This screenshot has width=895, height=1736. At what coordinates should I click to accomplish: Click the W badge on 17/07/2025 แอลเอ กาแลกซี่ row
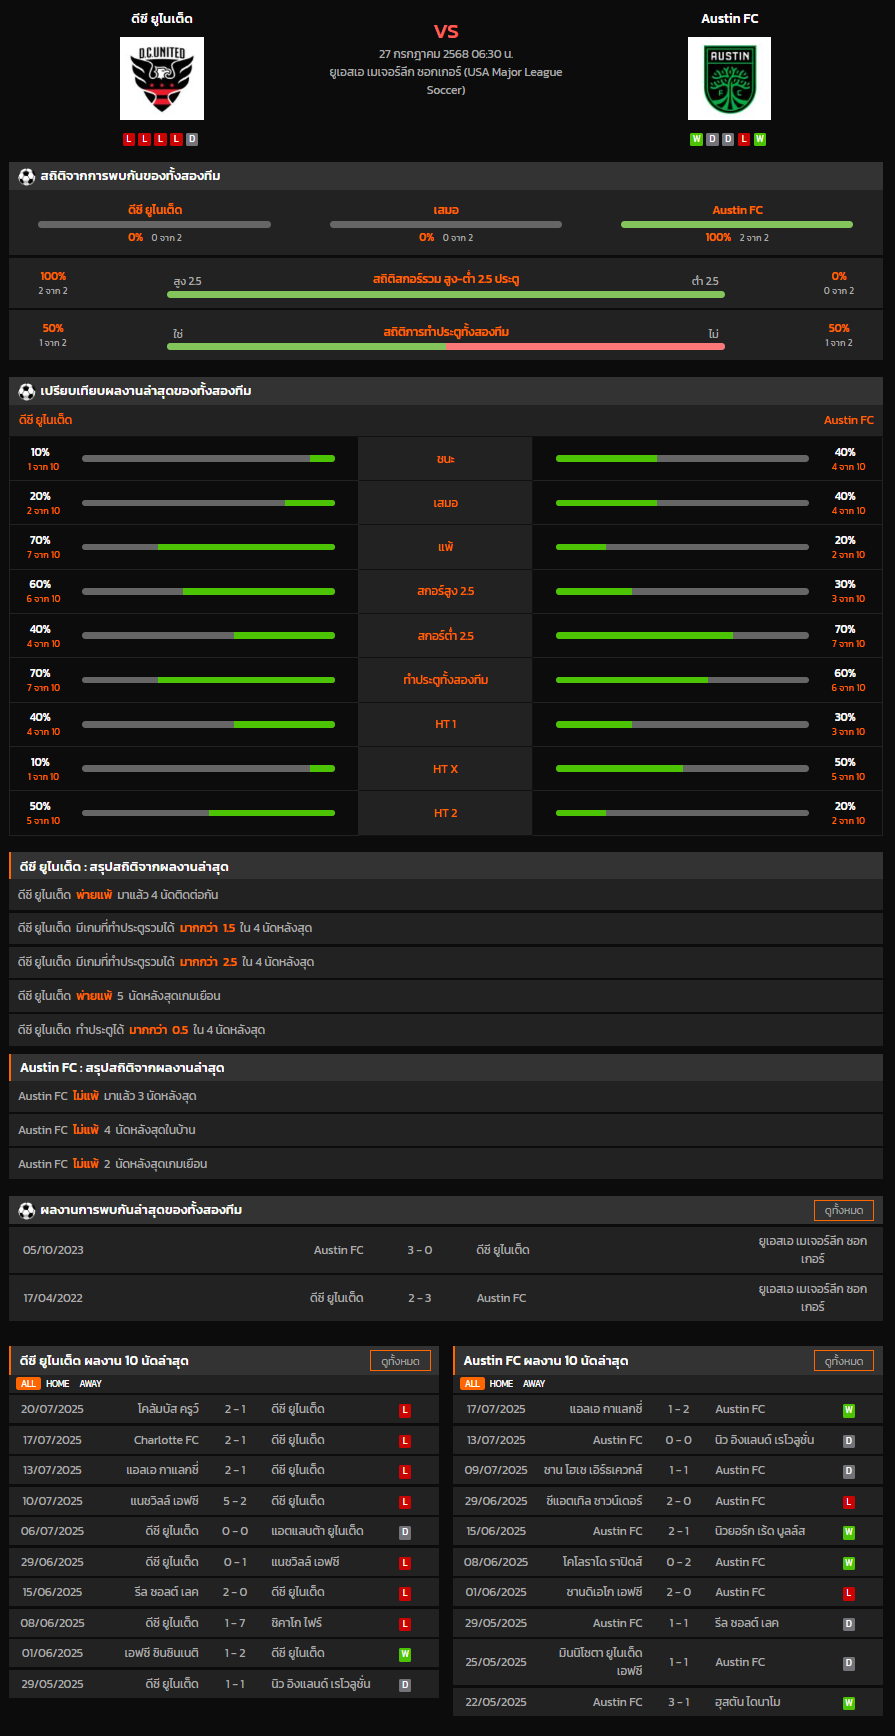tap(849, 1410)
